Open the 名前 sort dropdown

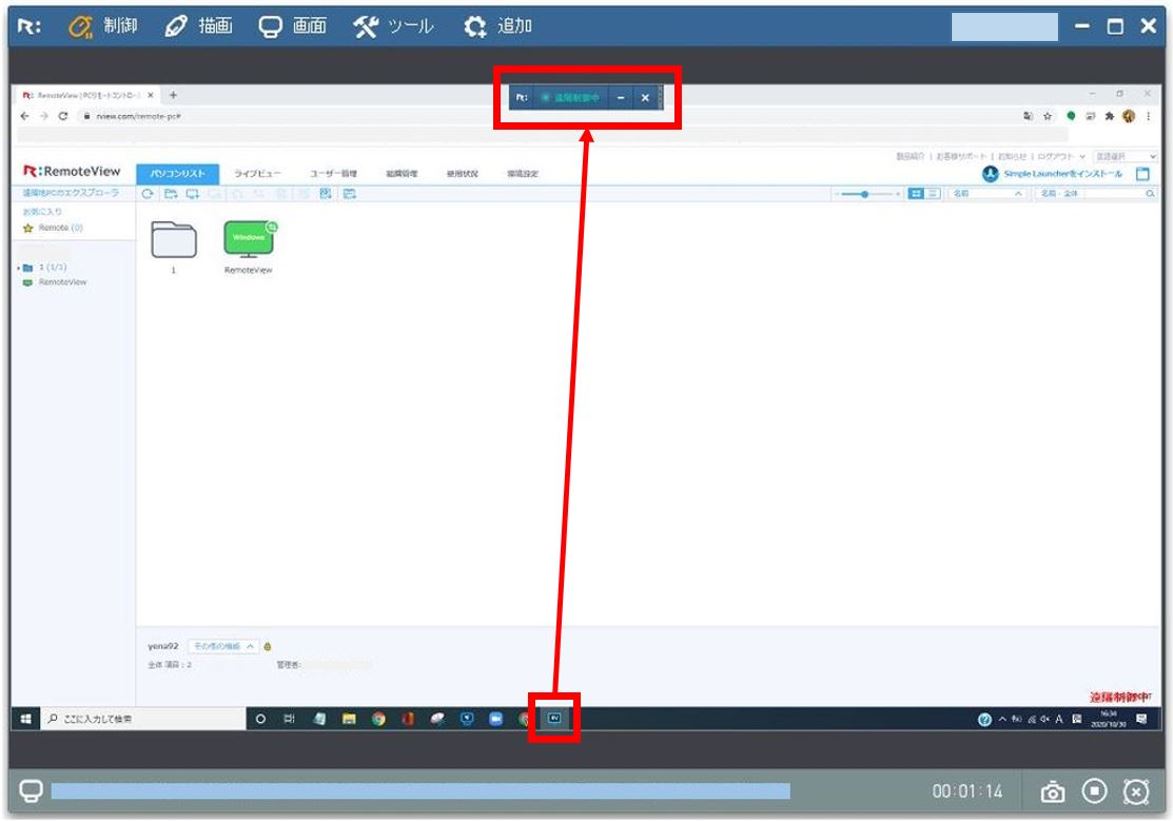pyautogui.click(x=987, y=194)
